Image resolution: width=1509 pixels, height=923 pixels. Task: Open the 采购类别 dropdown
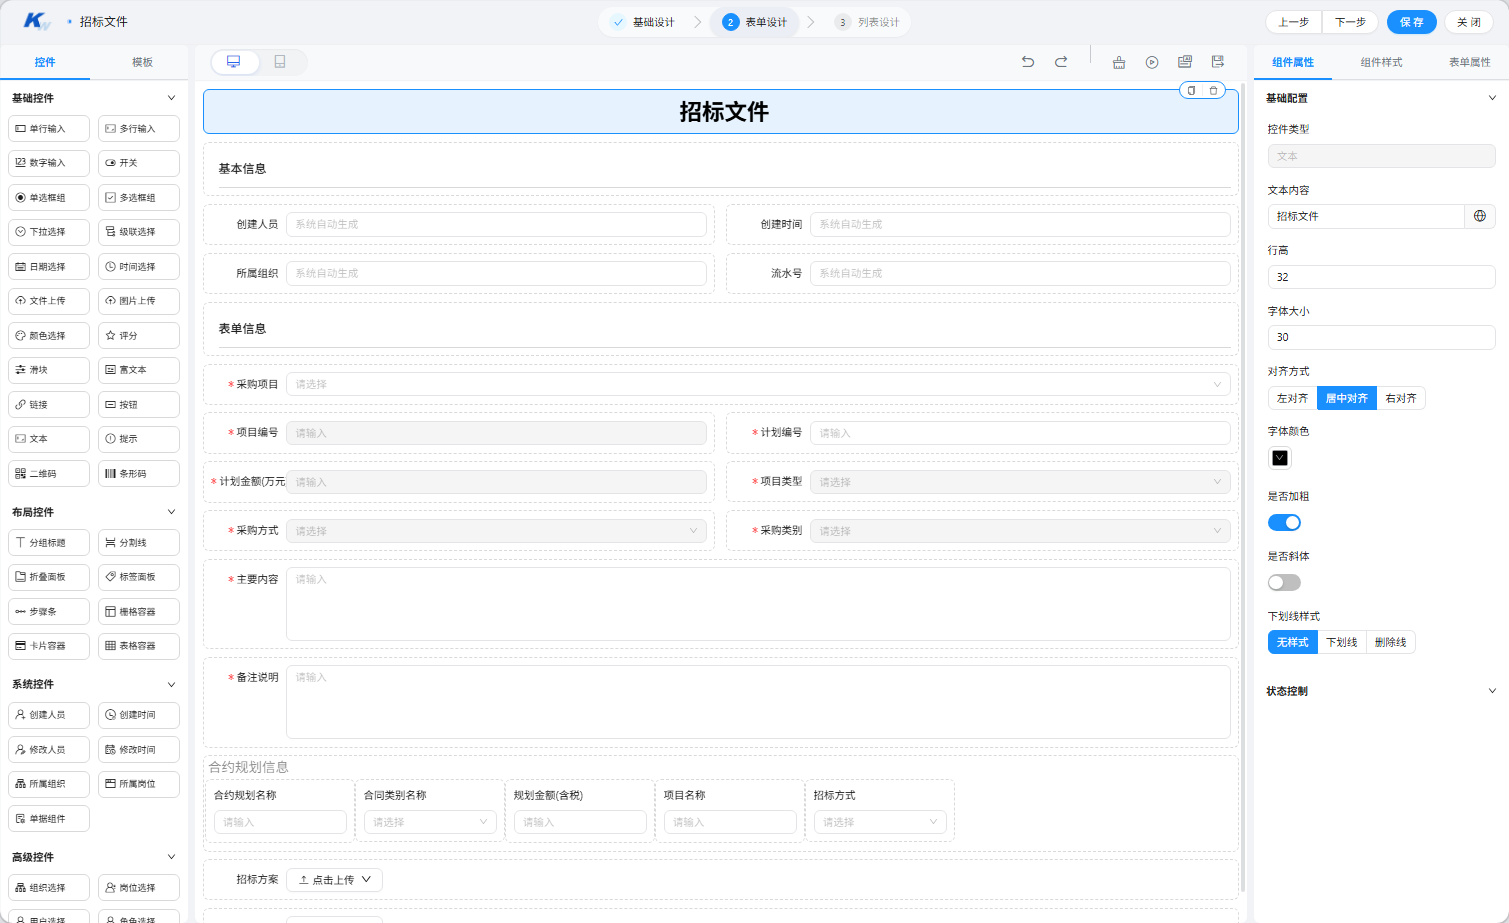pos(1020,531)
